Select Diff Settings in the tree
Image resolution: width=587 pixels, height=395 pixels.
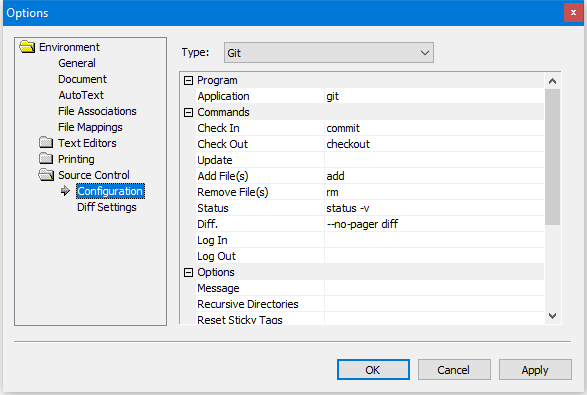107,207
